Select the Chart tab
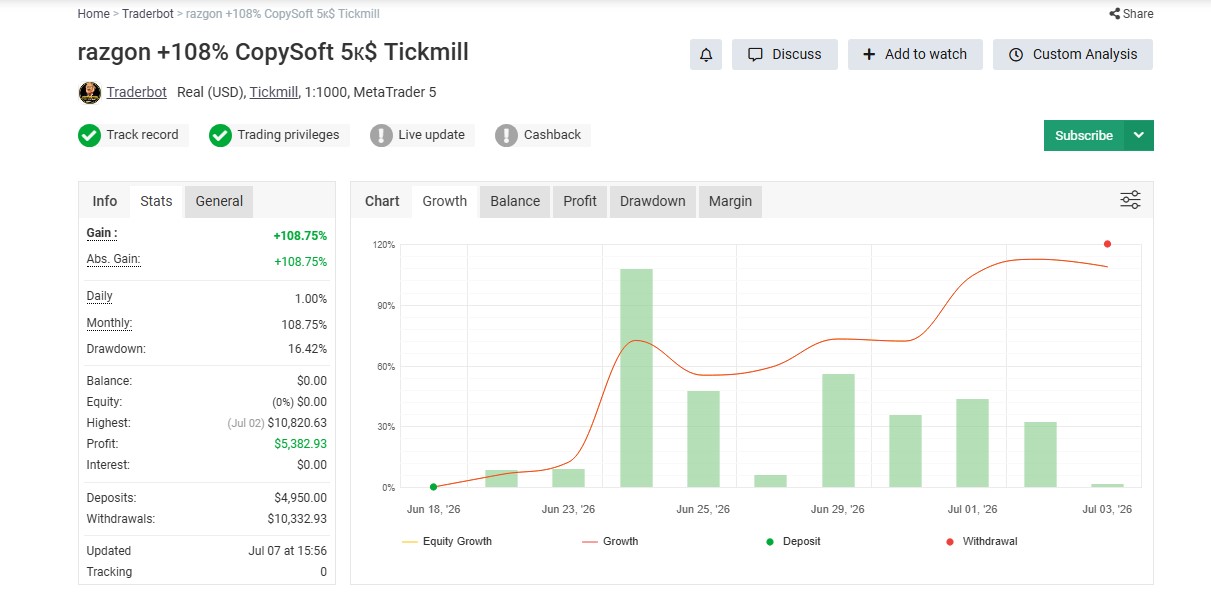Screen dimensions: 1211x603 pyautogui.click(x=382, y=201)
